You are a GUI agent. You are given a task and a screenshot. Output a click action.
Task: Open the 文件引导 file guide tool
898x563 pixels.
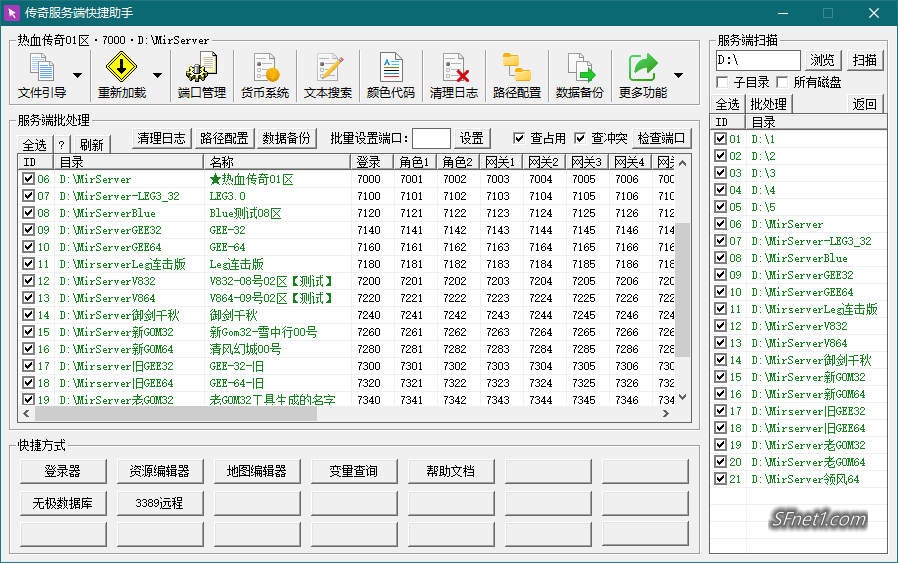pos(42,75)
